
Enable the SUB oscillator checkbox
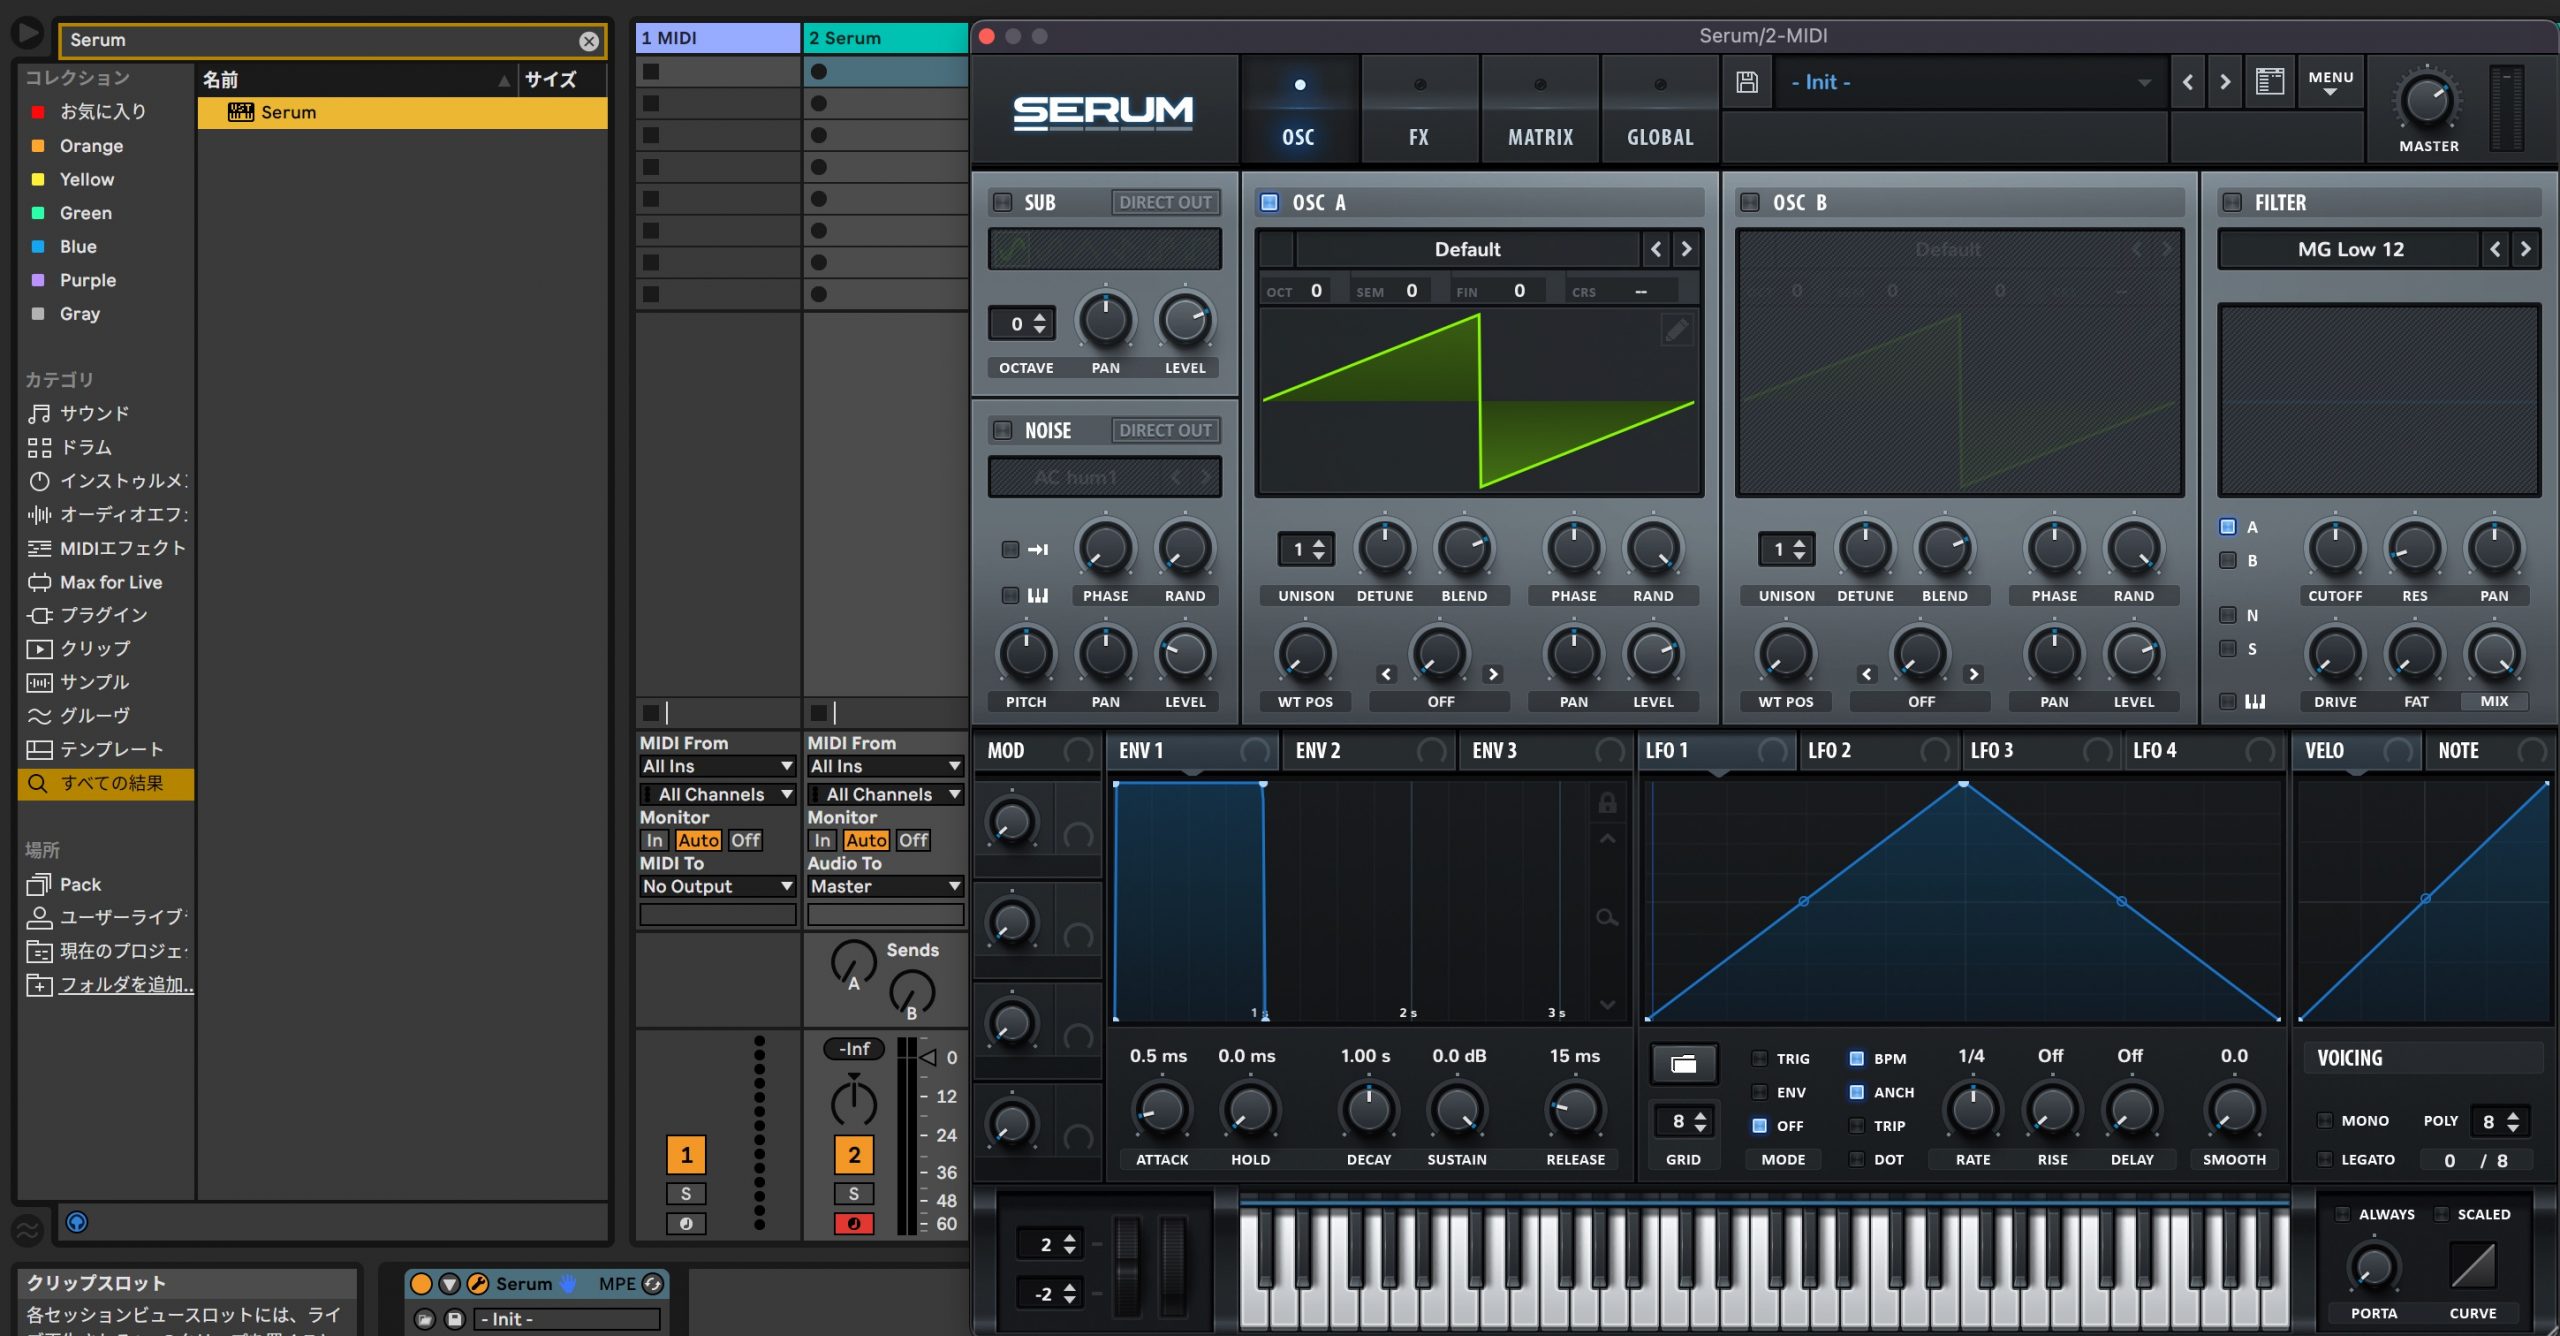click(1002, 202)
